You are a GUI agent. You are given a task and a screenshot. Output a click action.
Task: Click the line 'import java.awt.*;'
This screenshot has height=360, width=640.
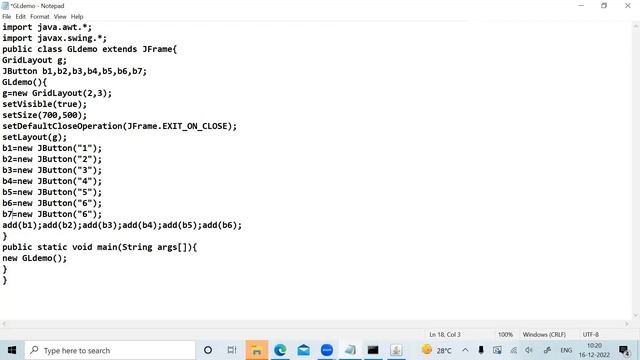[x=47, y=27]
